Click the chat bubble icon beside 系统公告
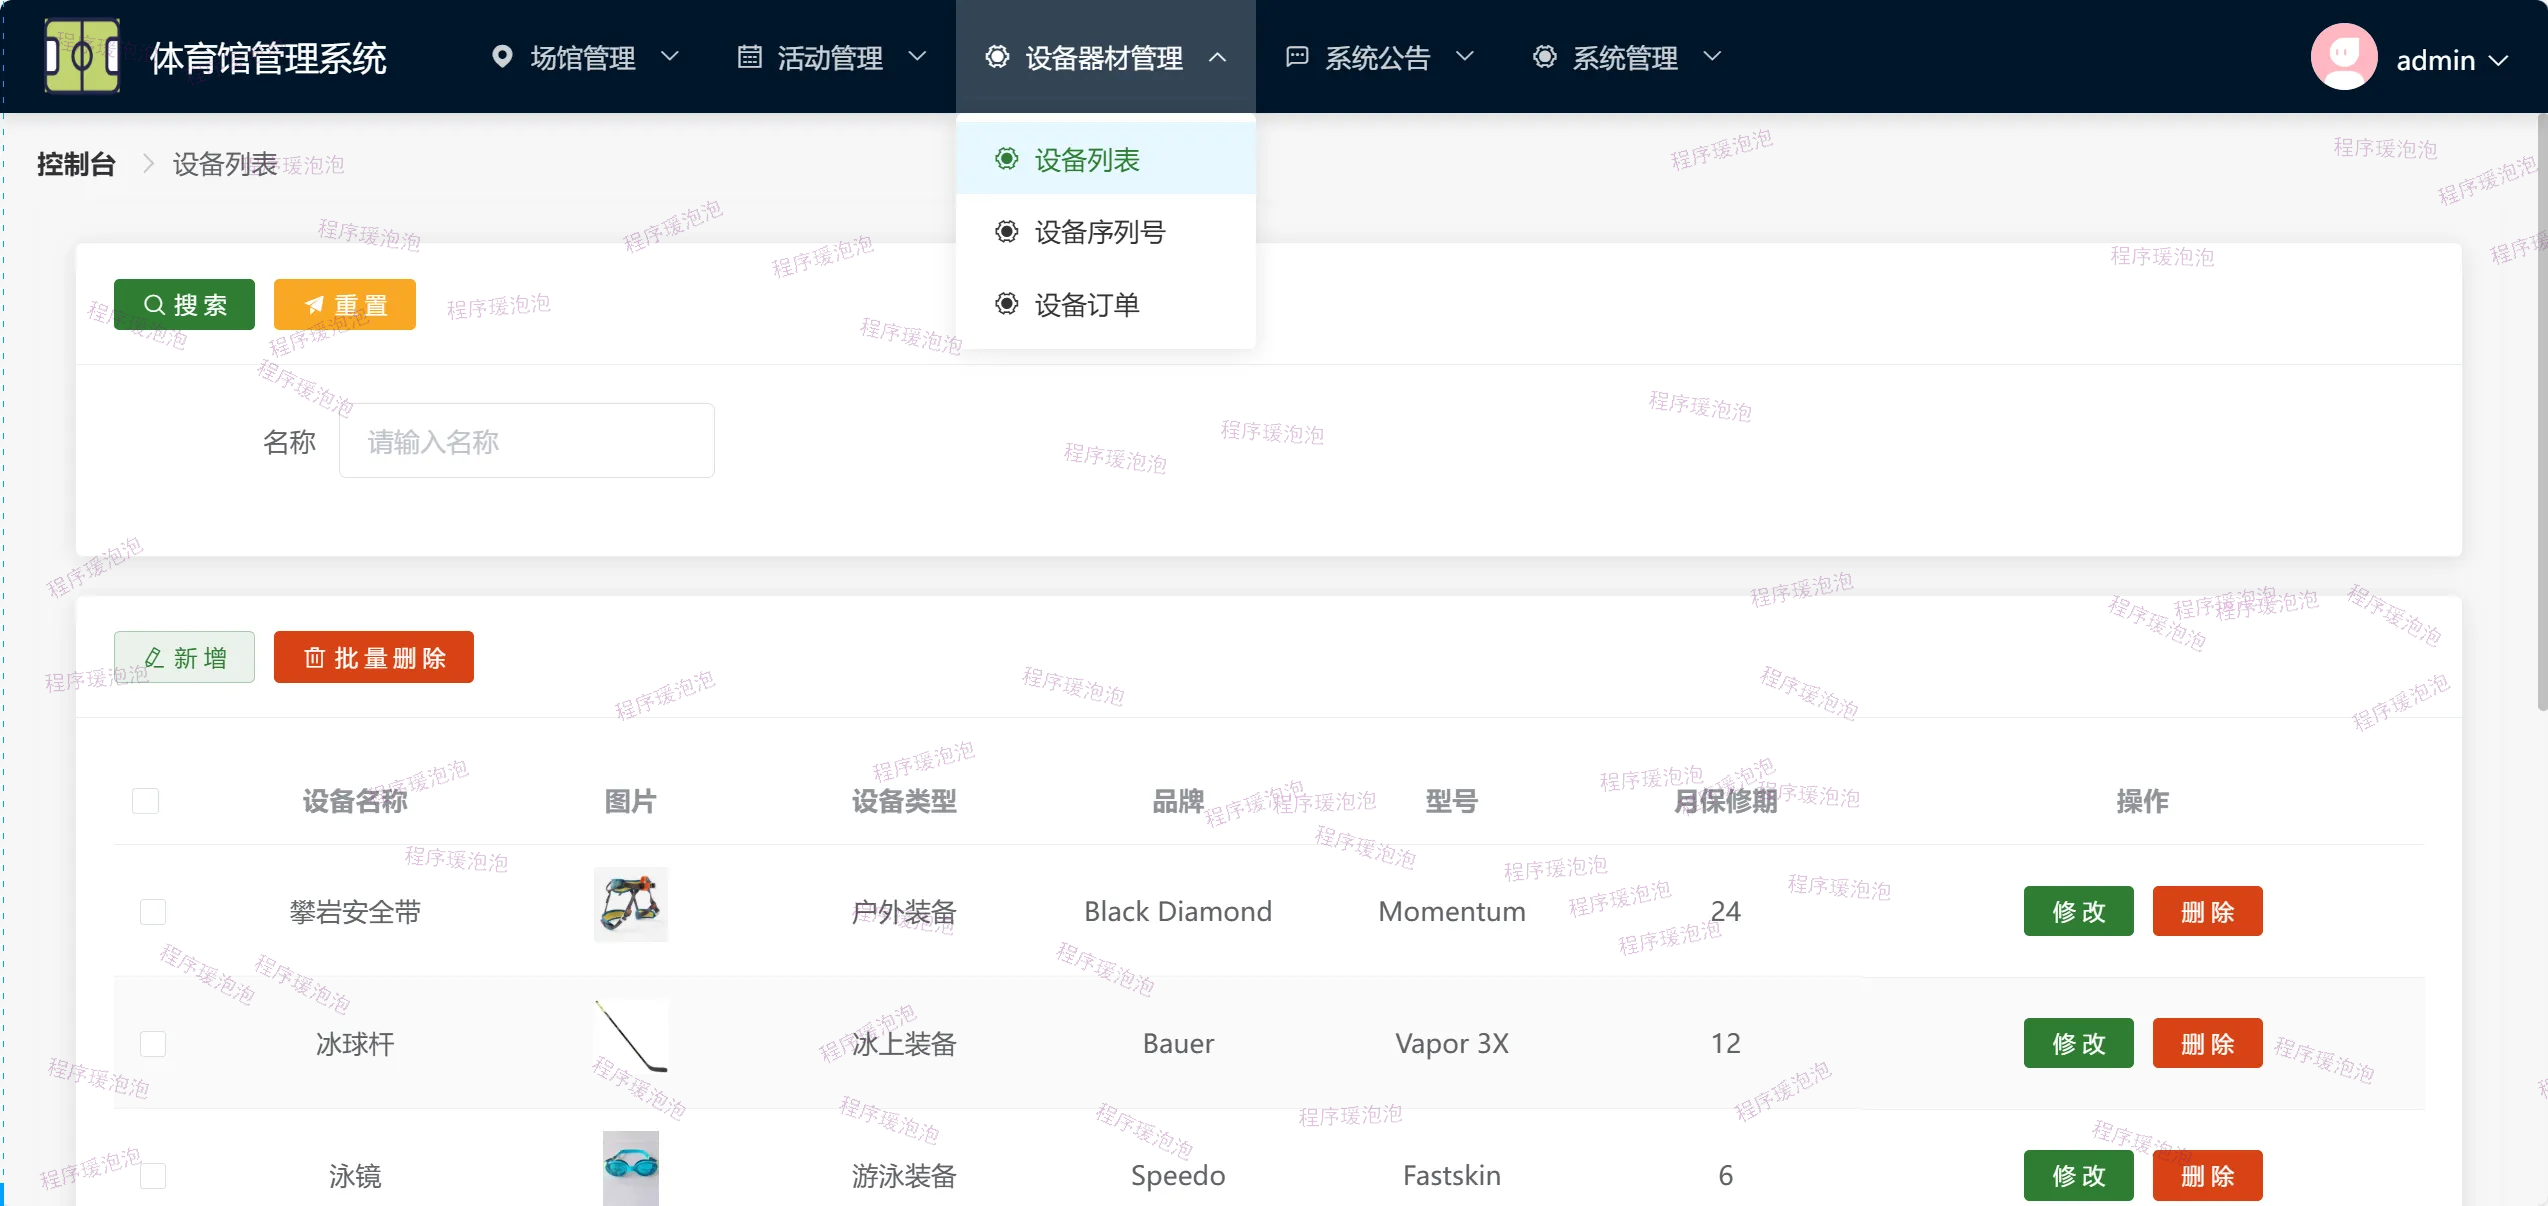Image resolution: width=2548 pixels, height=1206 pixels. [1296, 57]
